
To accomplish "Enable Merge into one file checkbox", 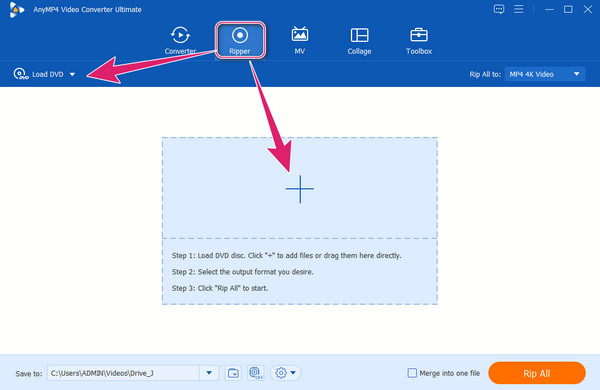I will pyautogui.click(x=412, y=373).
